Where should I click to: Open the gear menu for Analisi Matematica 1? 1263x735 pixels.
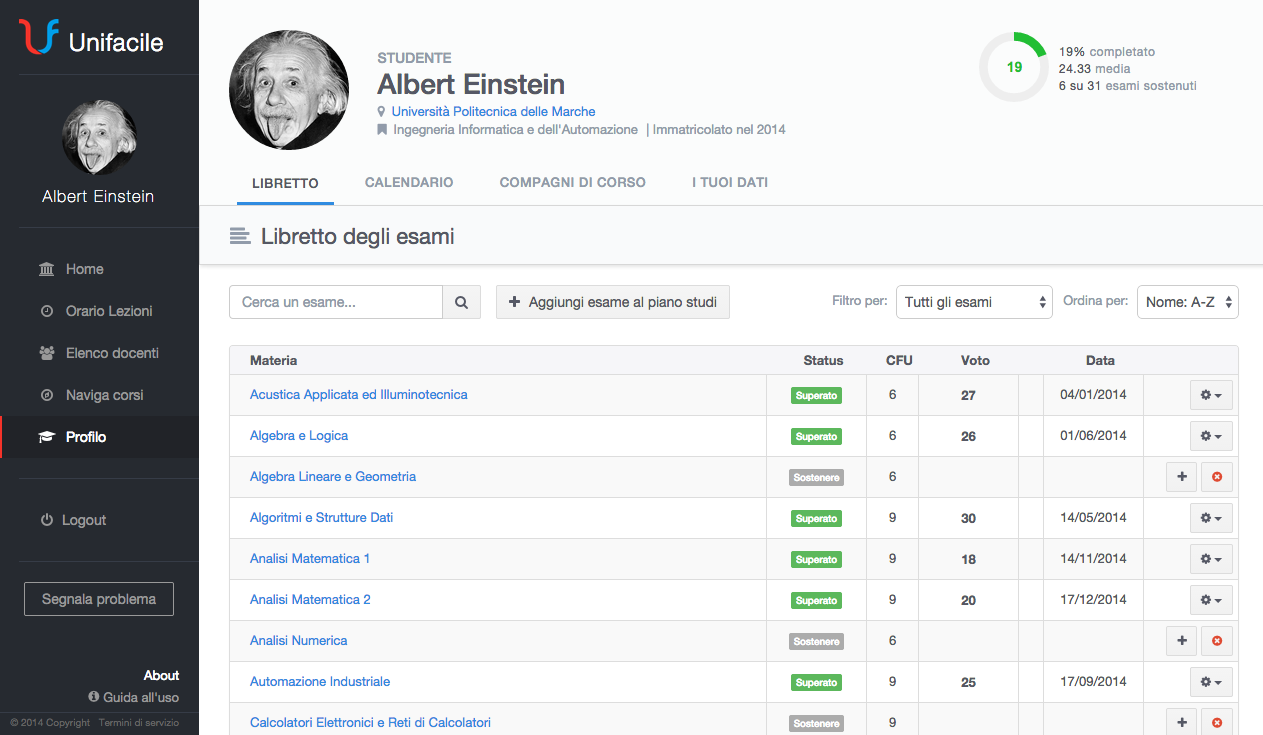point(1211,559)
